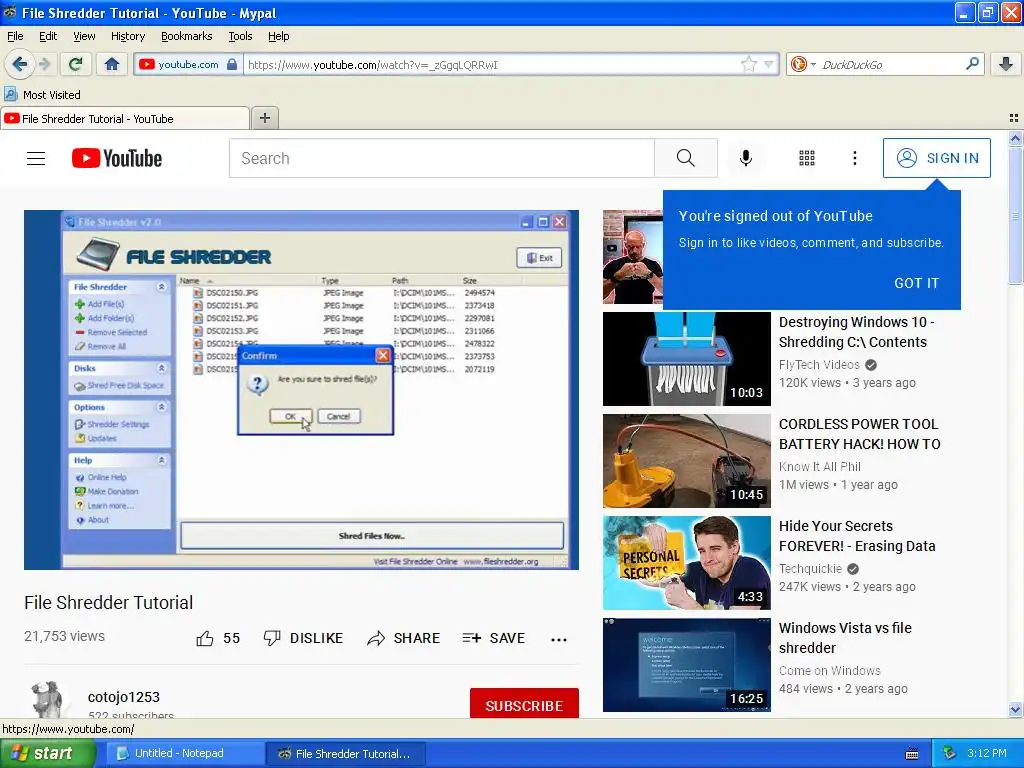
Task: Open CORDLESS POWER TOOL BATTERY HACK title
Action: coord(859,434)
